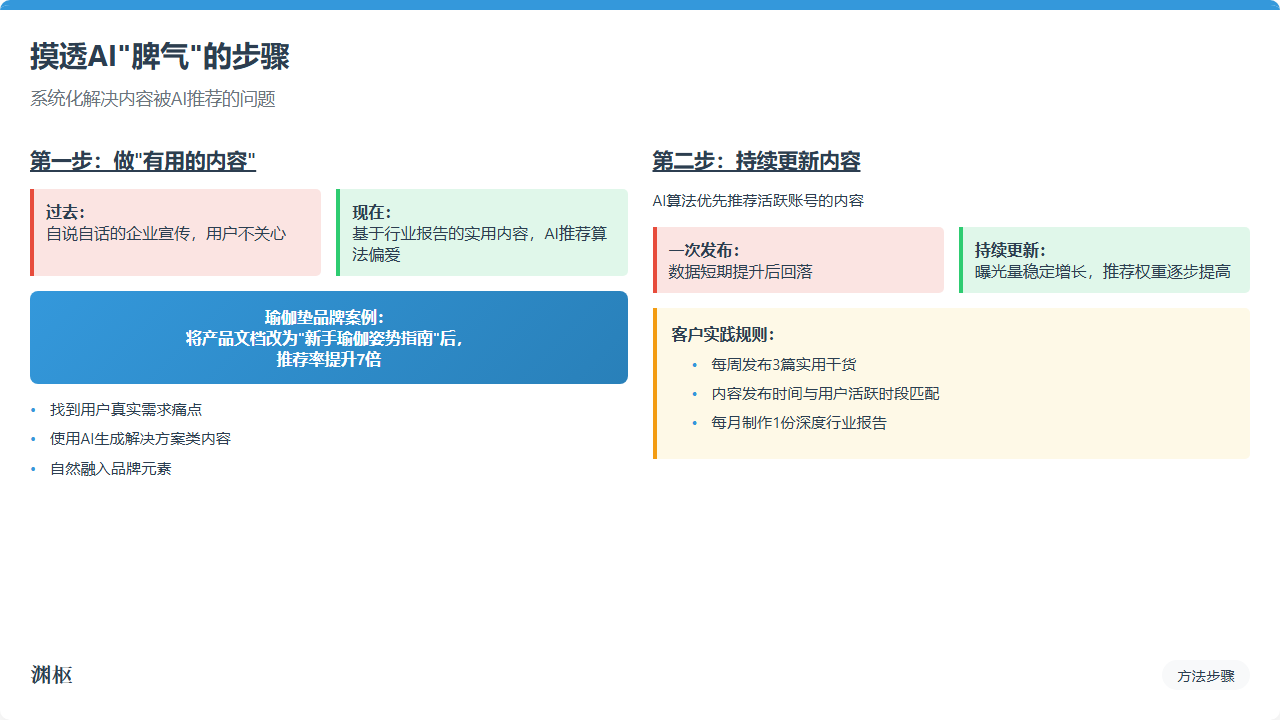Viewport: 1280px width, 720px height.
Task: Select the 一次发布 card label
Action: tap(704, 251)
